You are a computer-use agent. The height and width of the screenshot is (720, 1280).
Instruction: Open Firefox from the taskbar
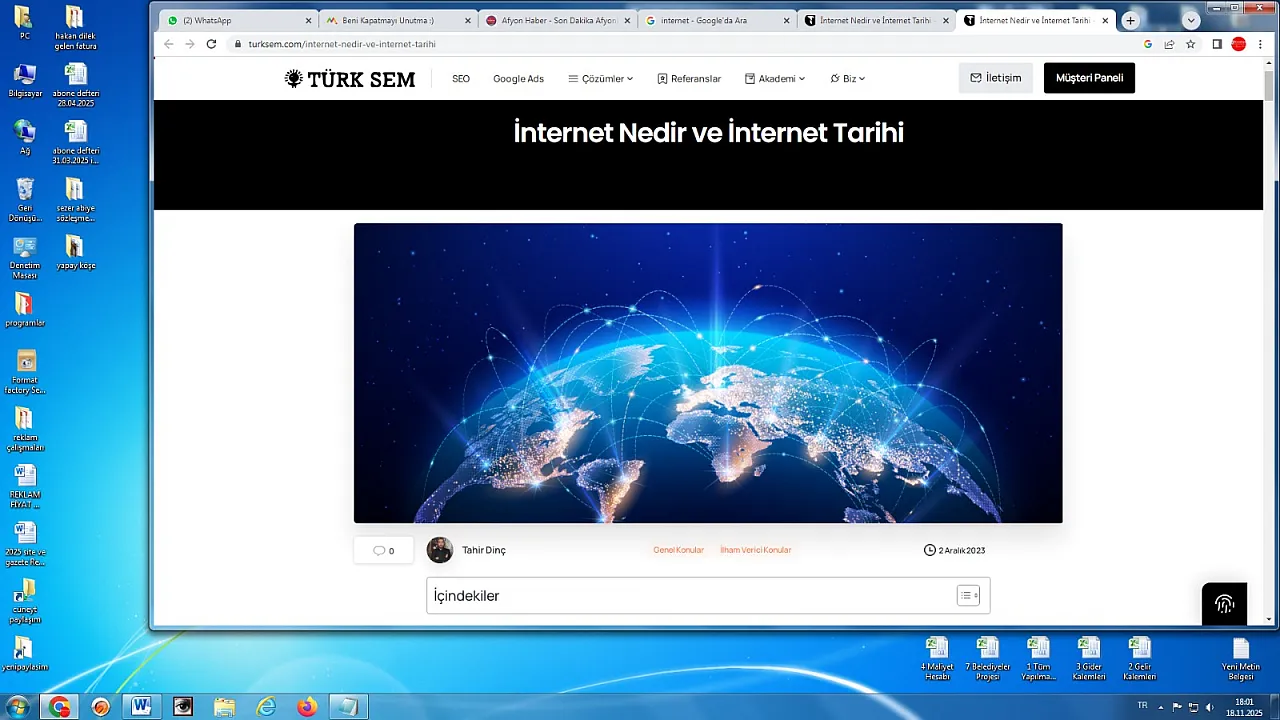(x=306, y=707)
